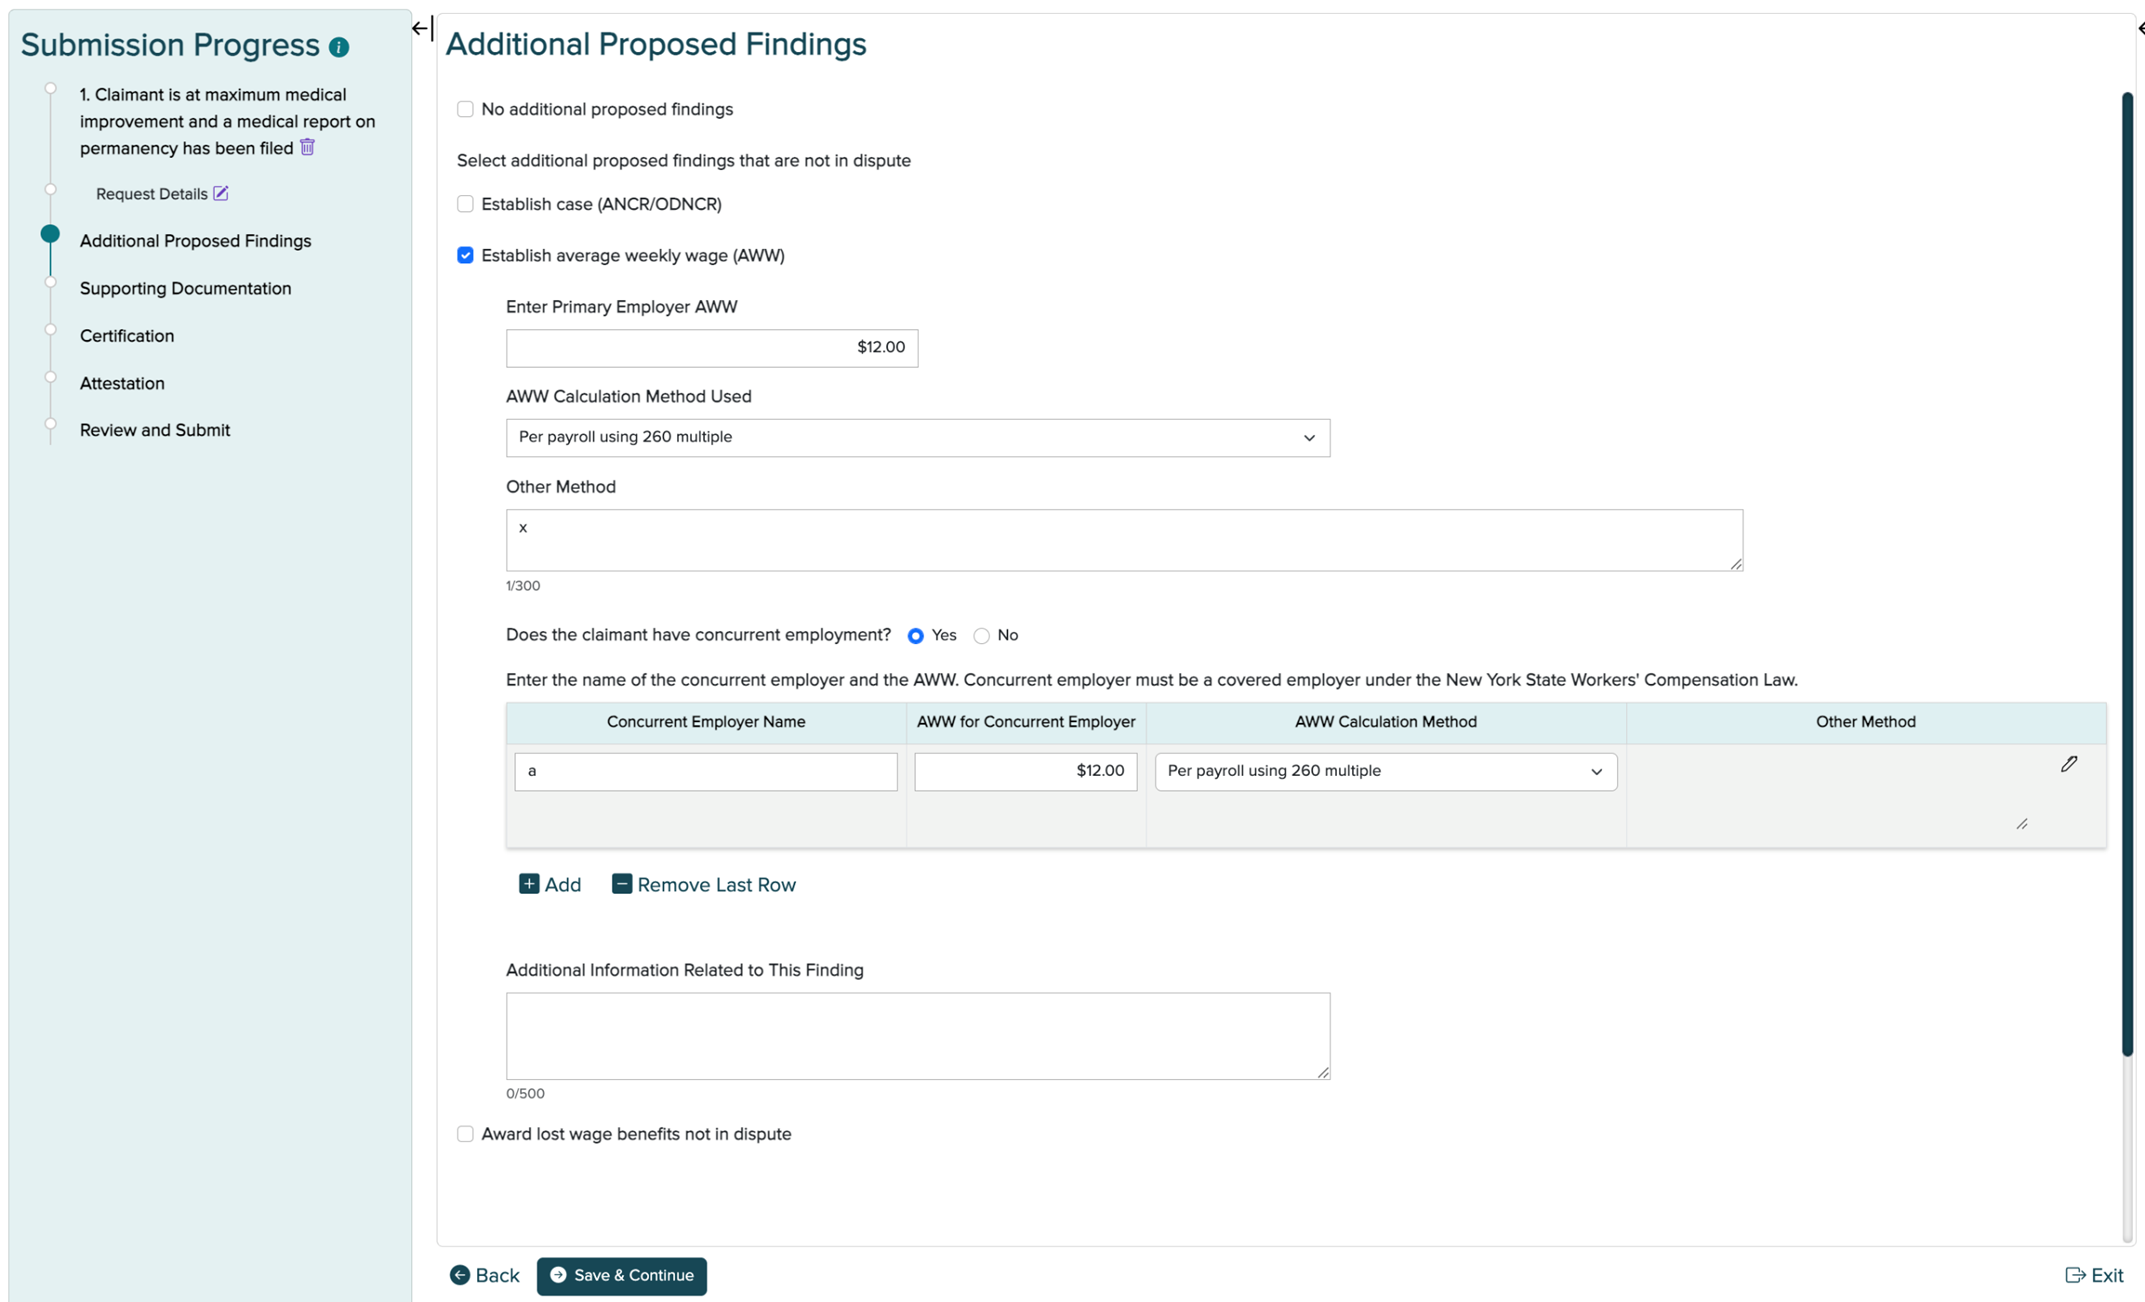
Task: Click the Exit icon at bottom right
Action: tap(2075, 1275)
